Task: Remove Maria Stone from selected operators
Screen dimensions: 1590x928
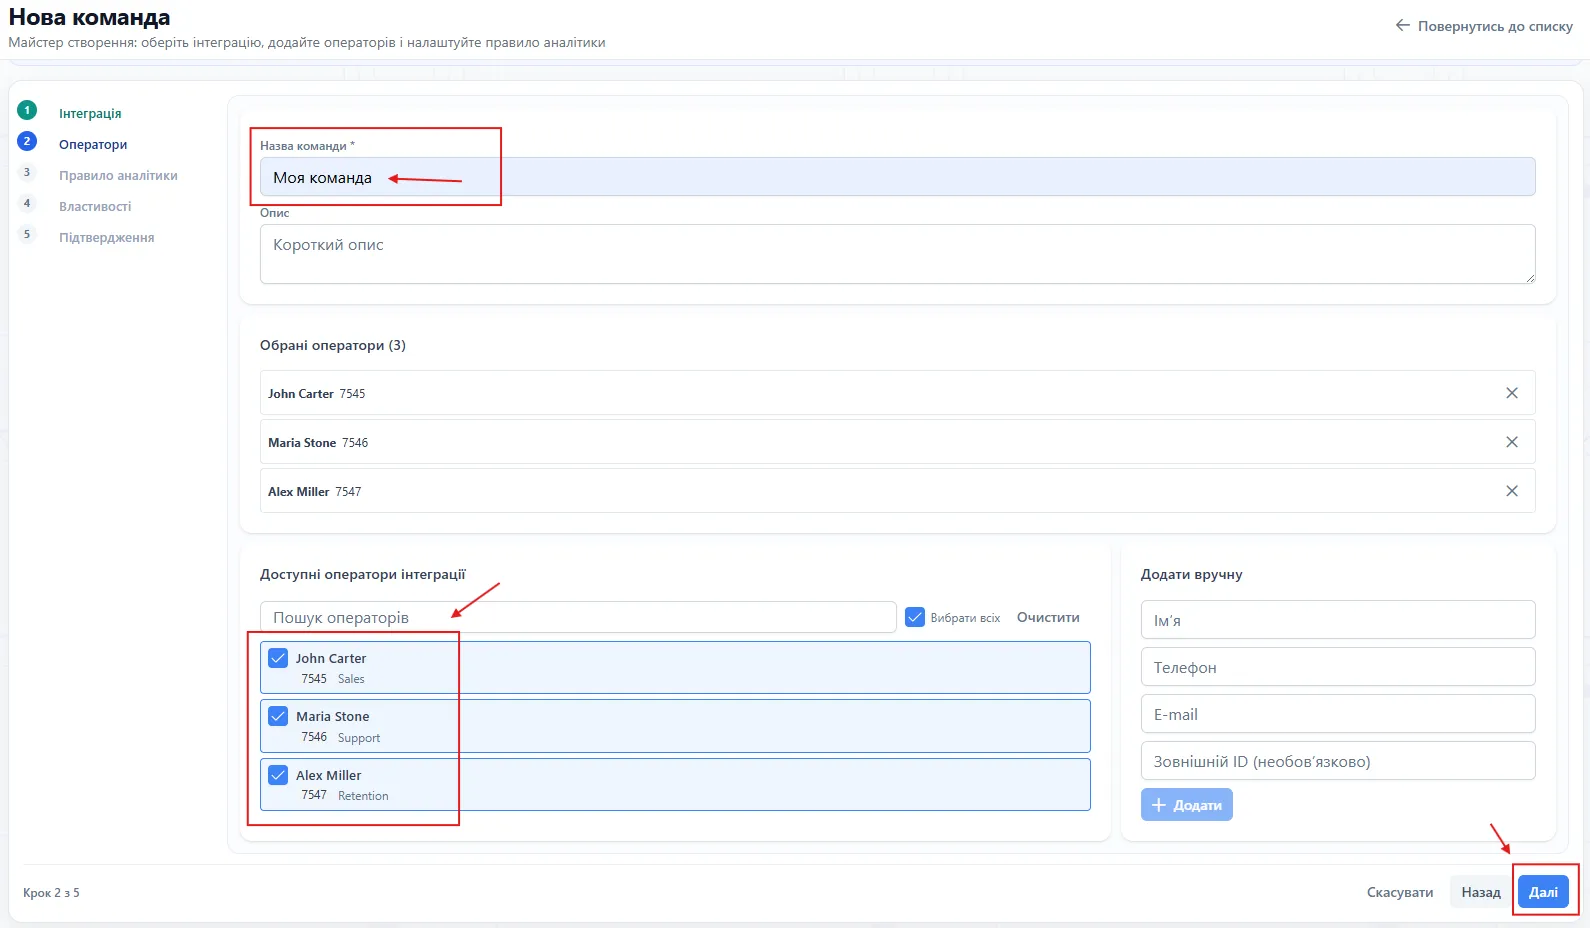Action: (x=1511, y=442)
